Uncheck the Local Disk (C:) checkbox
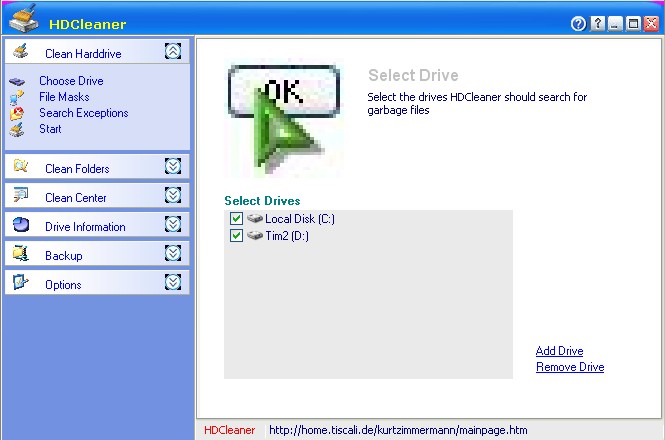665x440 pixels. coord(236,219)
